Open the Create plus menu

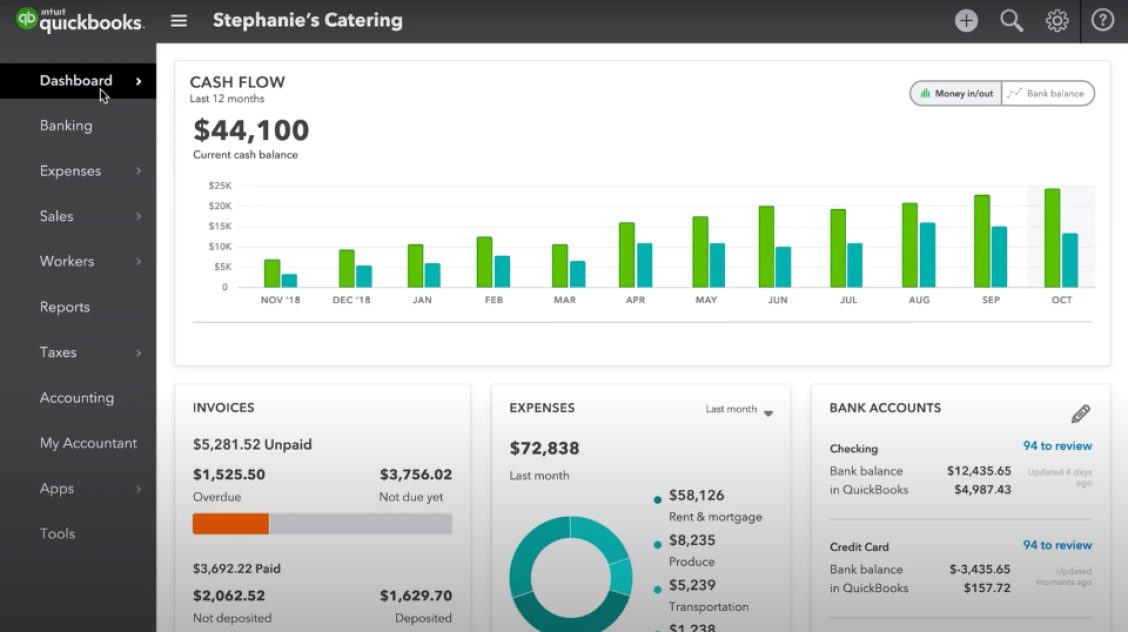click(966, 20)
